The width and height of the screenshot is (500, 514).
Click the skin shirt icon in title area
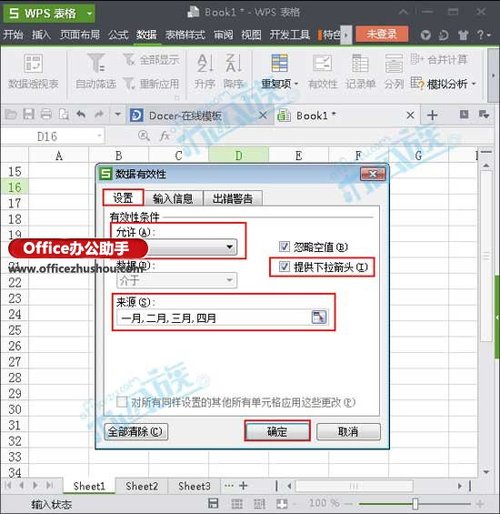(x=463, y=35)
